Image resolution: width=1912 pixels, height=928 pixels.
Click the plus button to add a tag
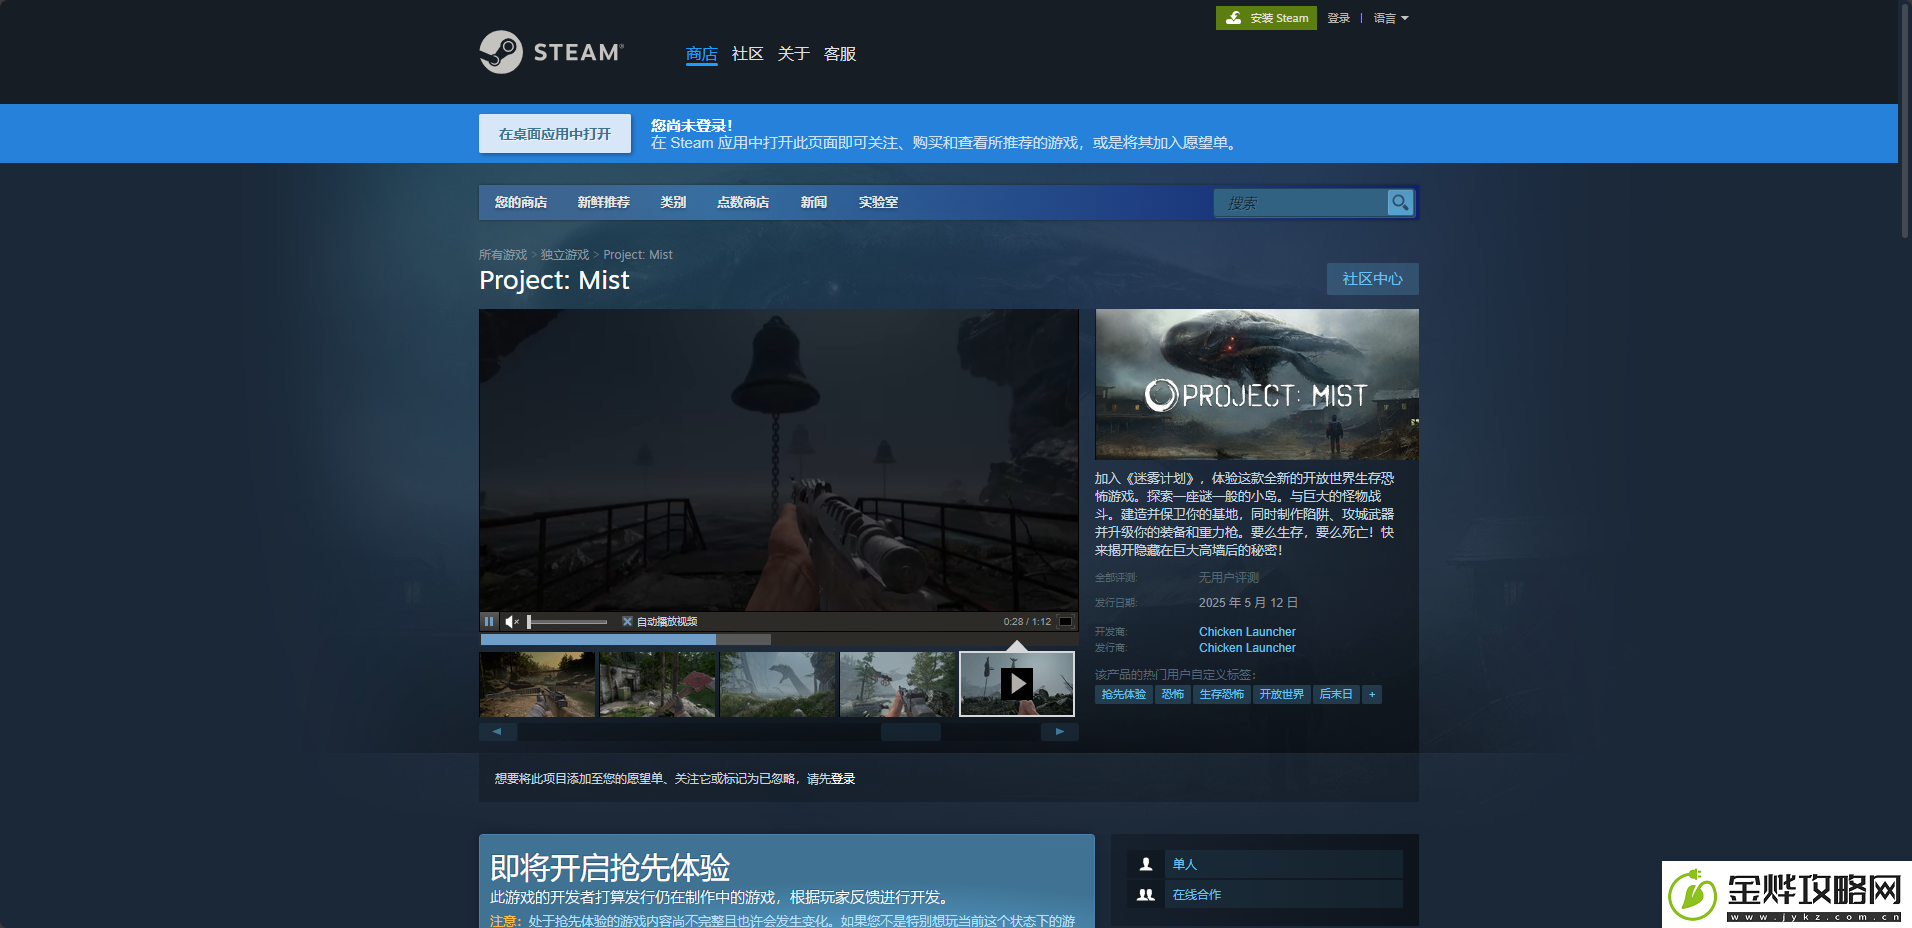pyautogui.click(x=1372, y=694)
